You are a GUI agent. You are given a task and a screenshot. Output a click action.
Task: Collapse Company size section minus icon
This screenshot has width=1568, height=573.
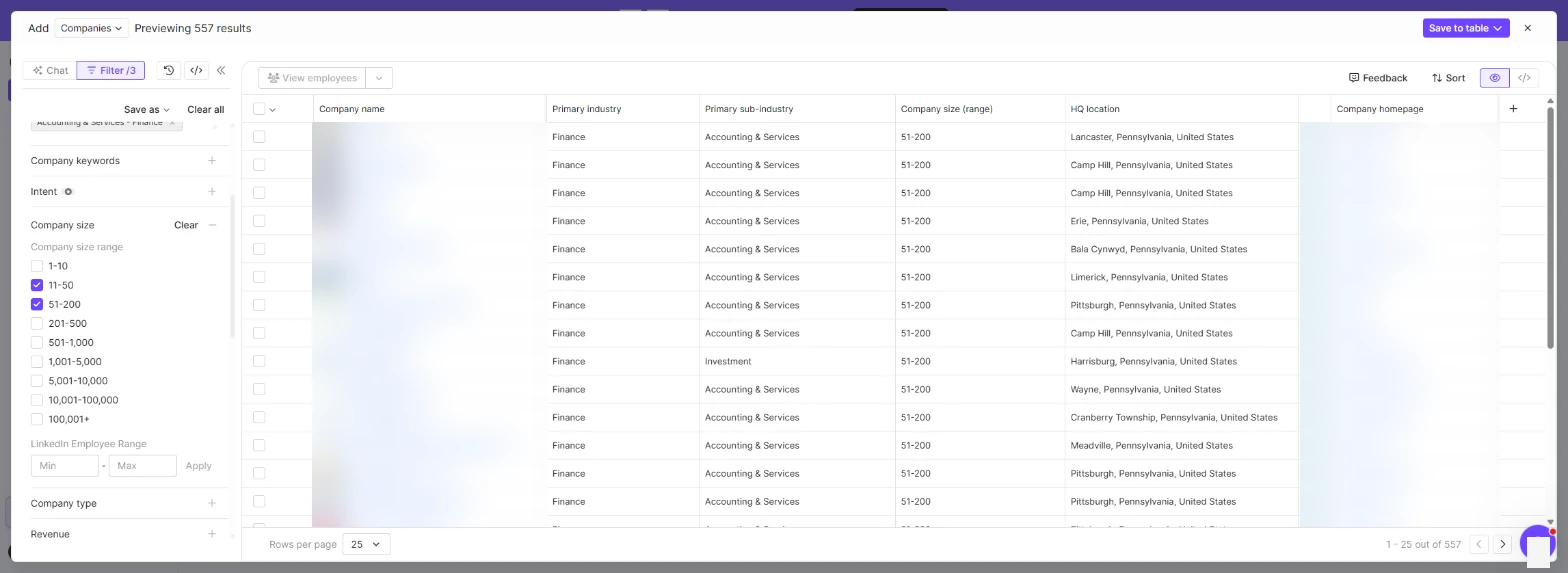pyautogui.click(x=212, y=225)
